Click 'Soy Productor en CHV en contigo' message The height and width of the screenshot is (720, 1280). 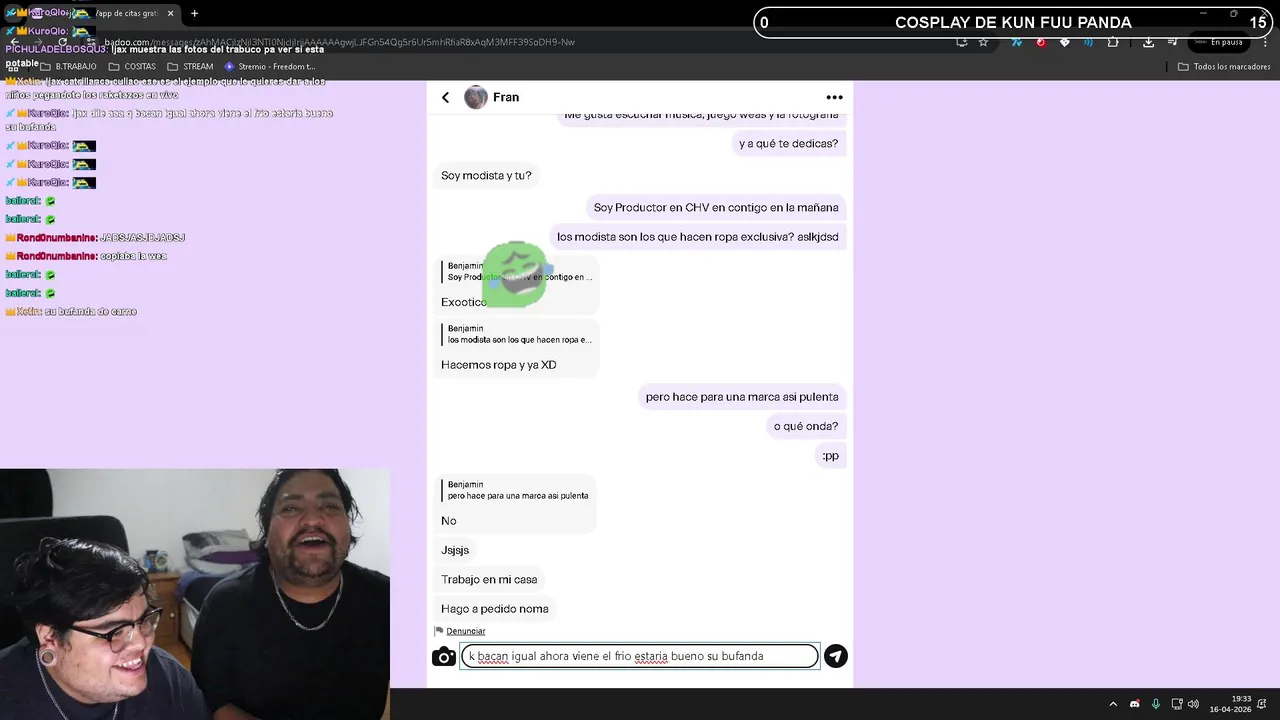[716, 207]
